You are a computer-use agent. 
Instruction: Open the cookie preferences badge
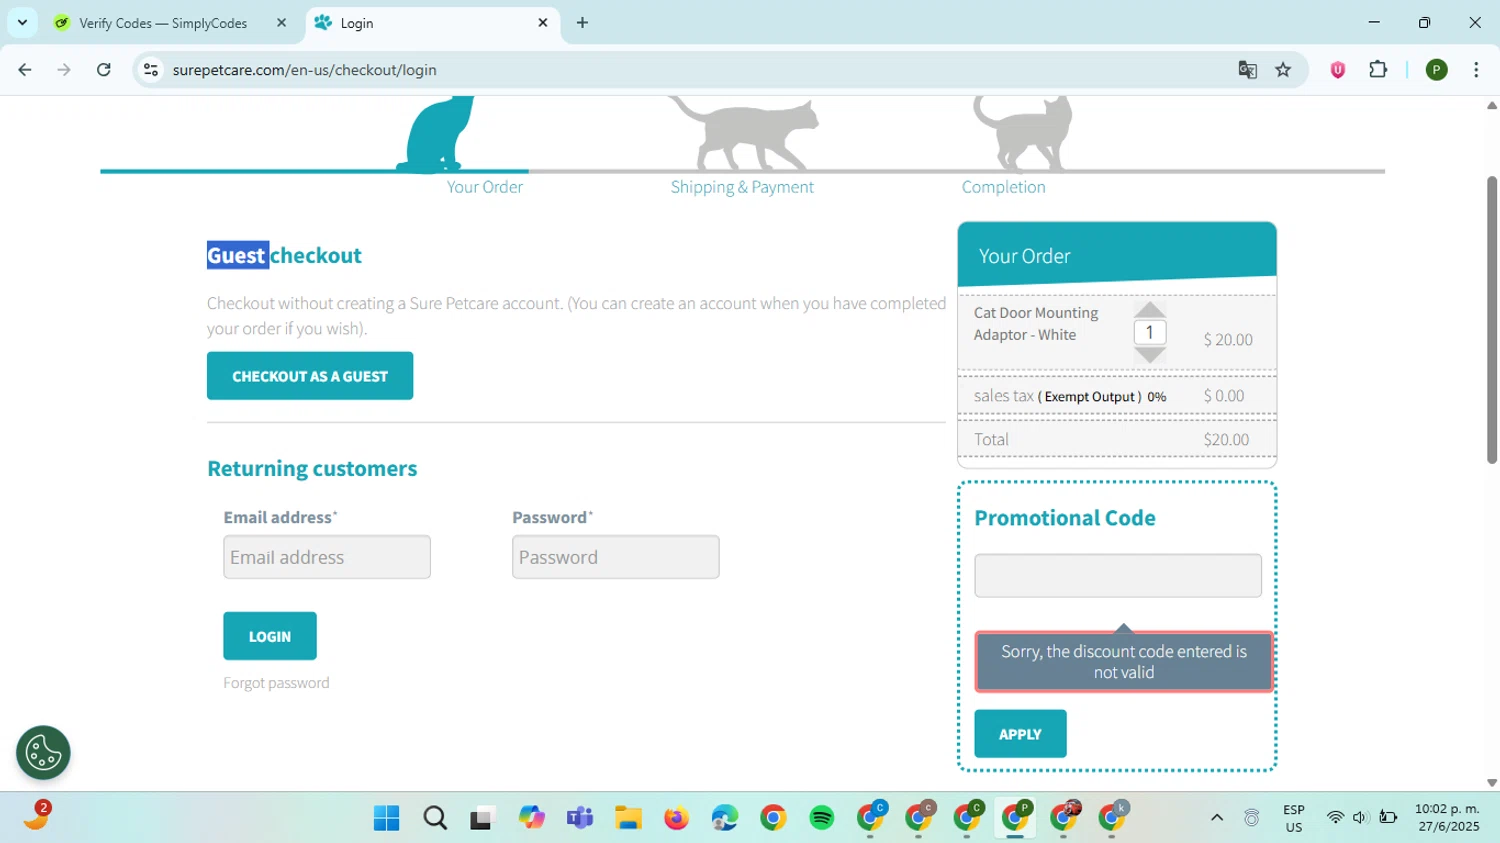coord(43,753)
